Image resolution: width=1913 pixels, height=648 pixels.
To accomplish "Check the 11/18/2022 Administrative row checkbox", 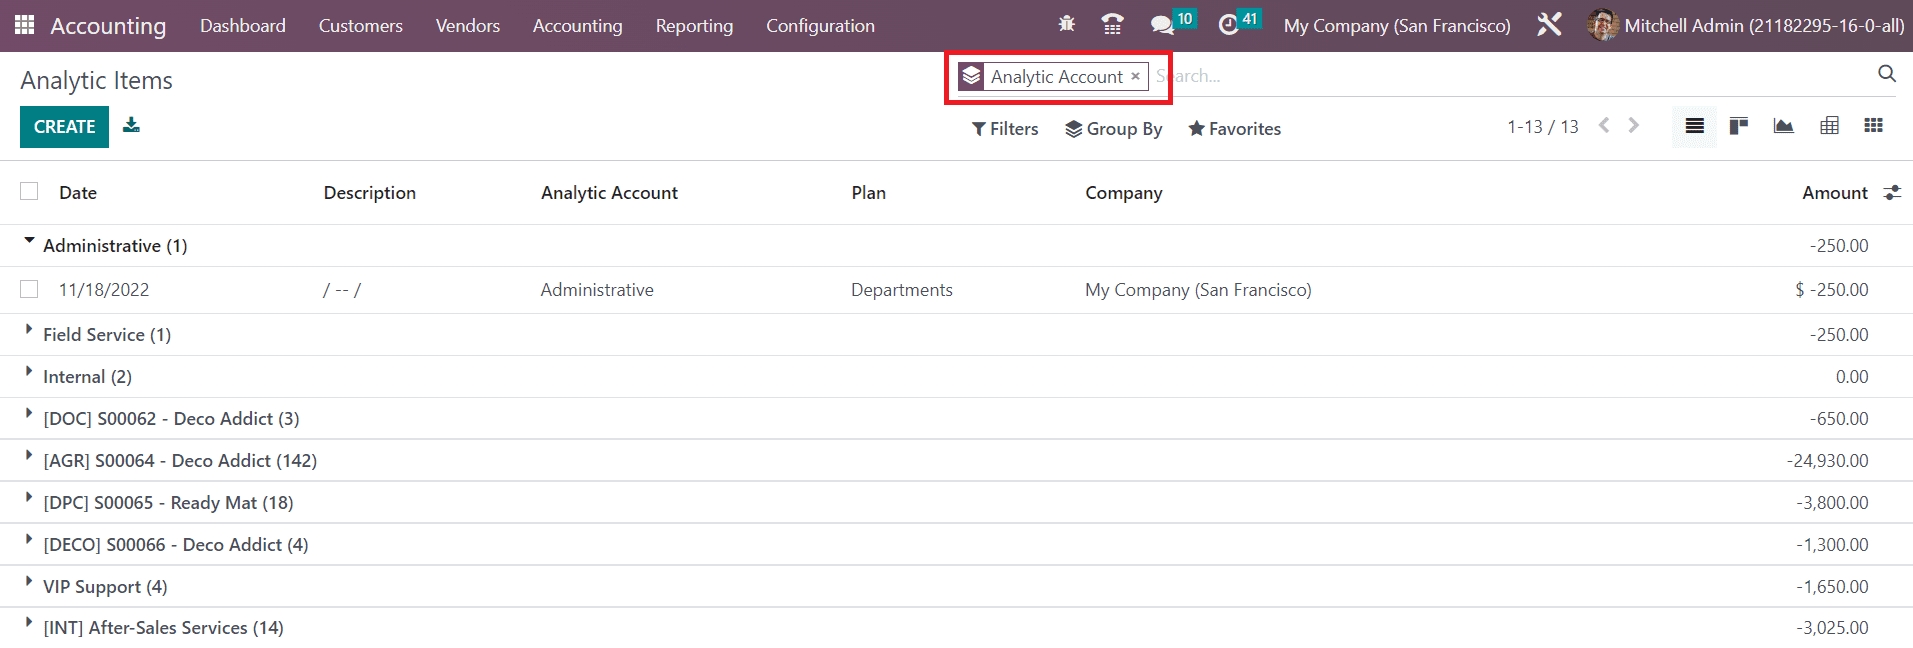I will tap(29, 289).
